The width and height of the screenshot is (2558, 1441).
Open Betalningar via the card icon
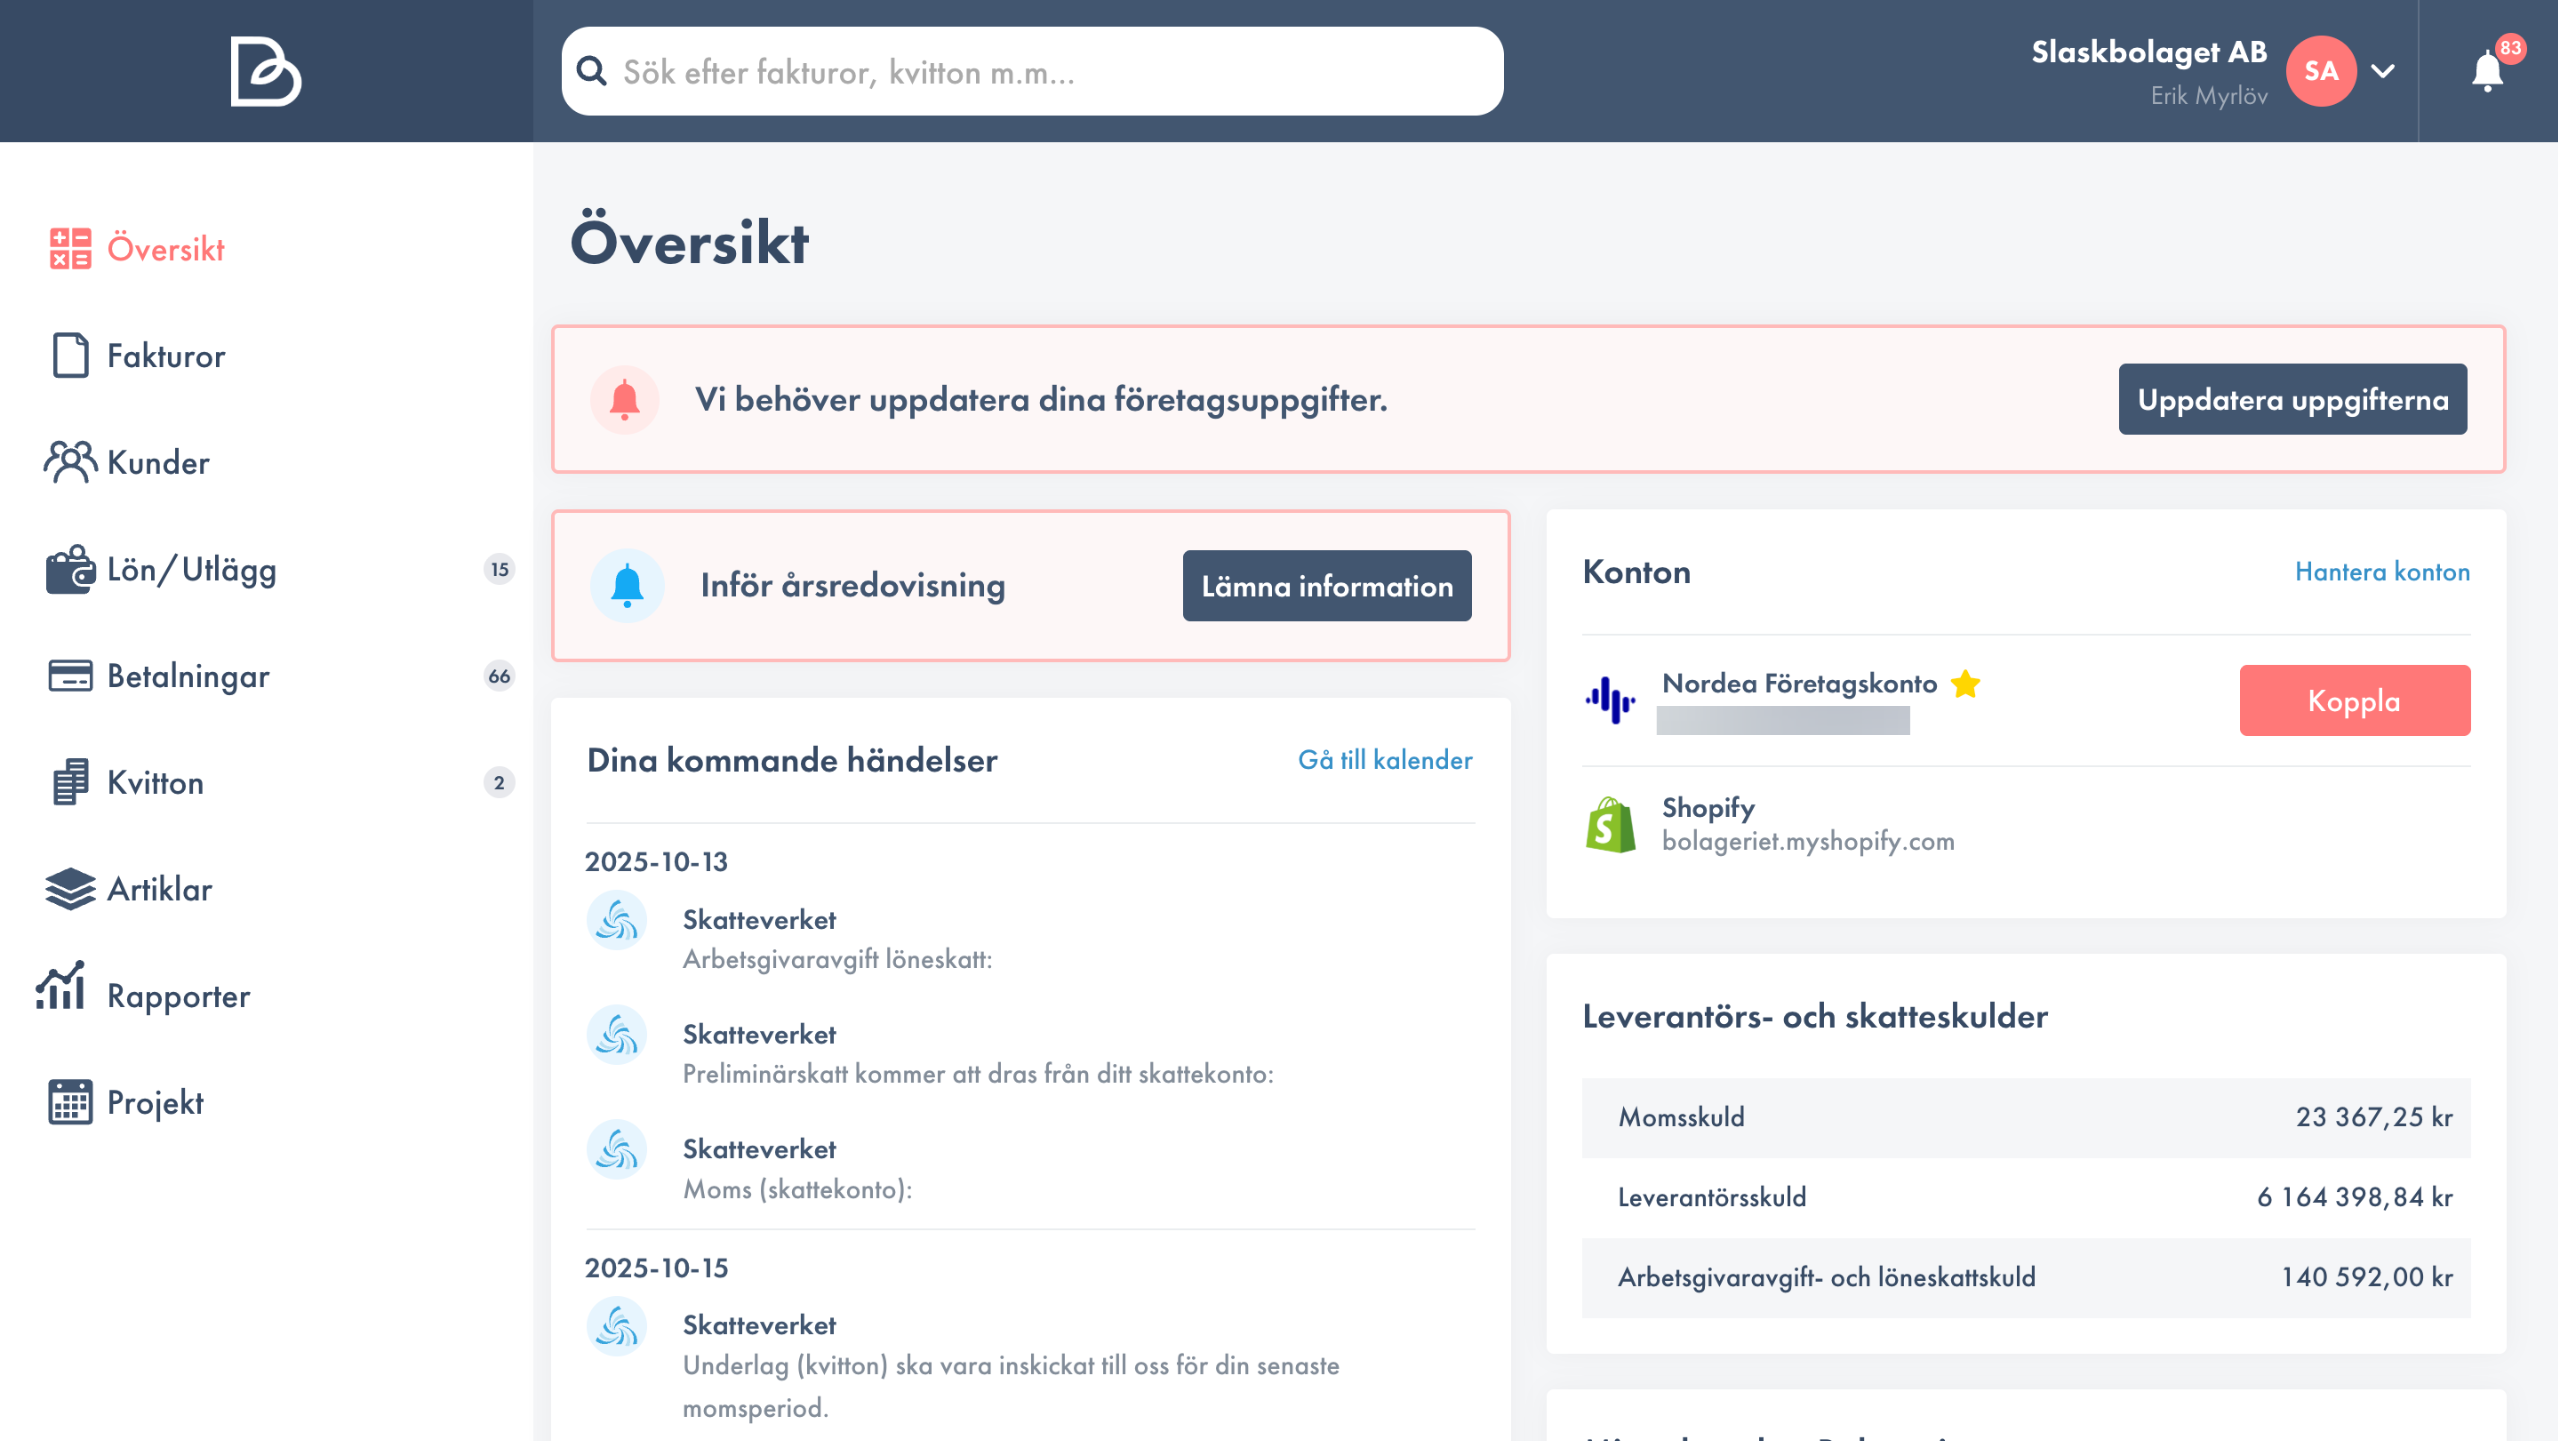tap(70, 676)
